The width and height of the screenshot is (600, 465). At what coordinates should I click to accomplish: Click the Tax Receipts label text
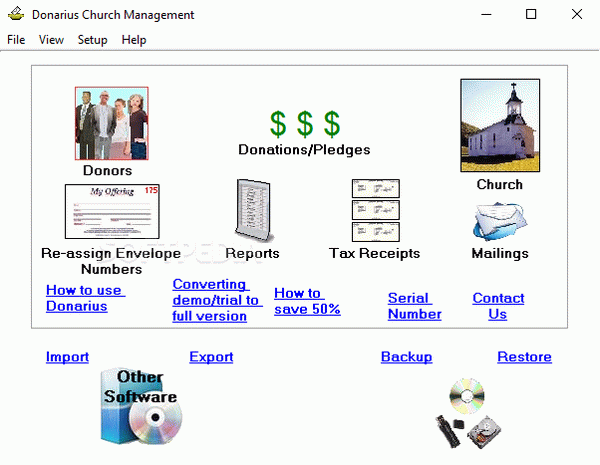tap(375, 253)
